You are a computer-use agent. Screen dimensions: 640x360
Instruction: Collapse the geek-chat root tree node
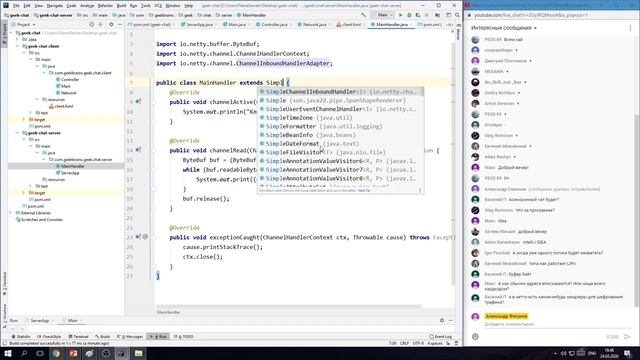point(11,33)
